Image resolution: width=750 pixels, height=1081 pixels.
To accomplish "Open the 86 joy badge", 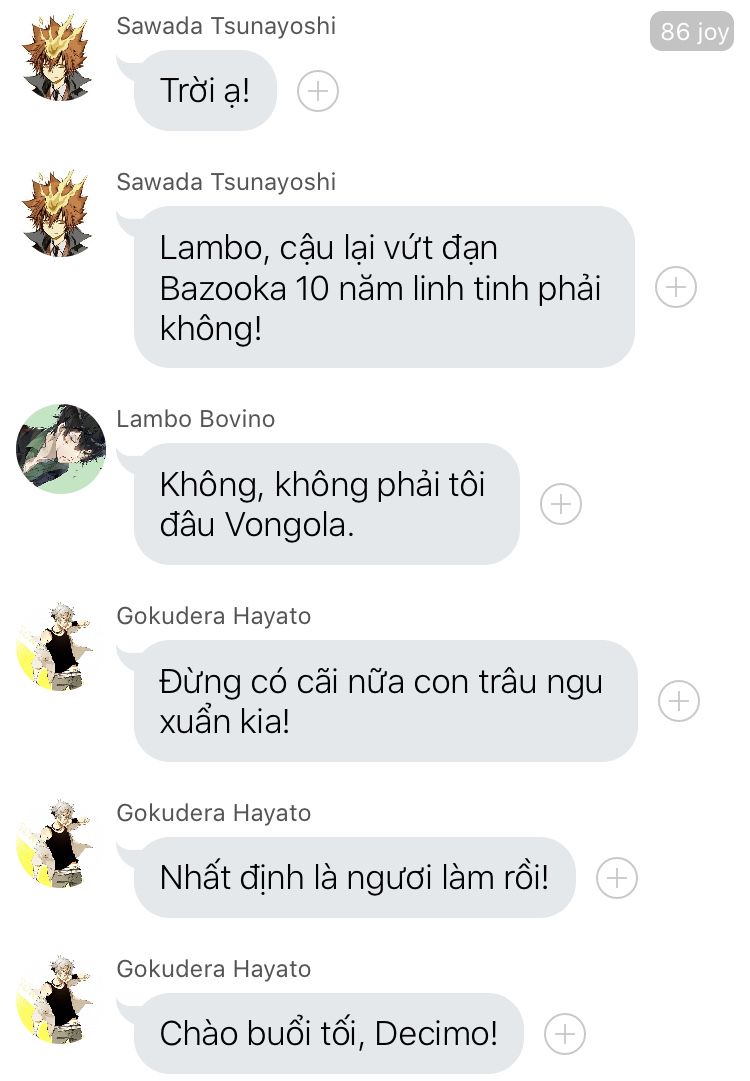I will coord(692,31).
